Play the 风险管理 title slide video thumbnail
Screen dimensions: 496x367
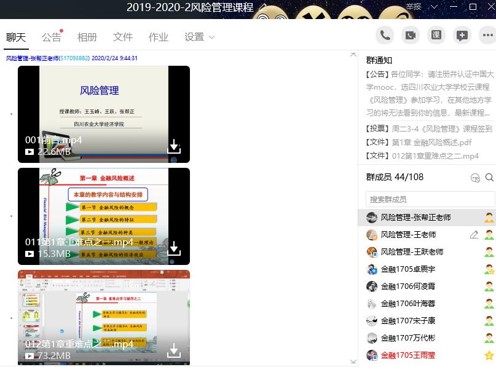(104, 114)
